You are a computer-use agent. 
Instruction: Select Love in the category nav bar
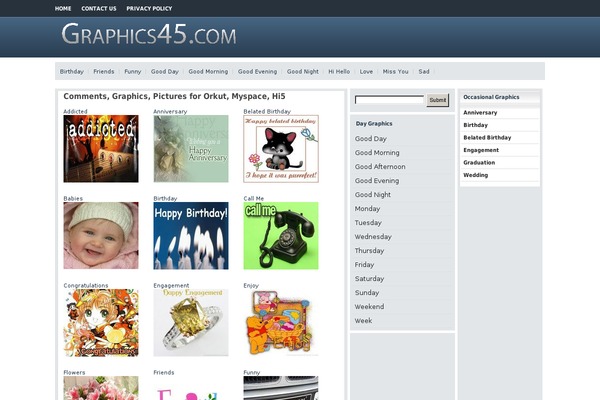(x=366, y=72)
